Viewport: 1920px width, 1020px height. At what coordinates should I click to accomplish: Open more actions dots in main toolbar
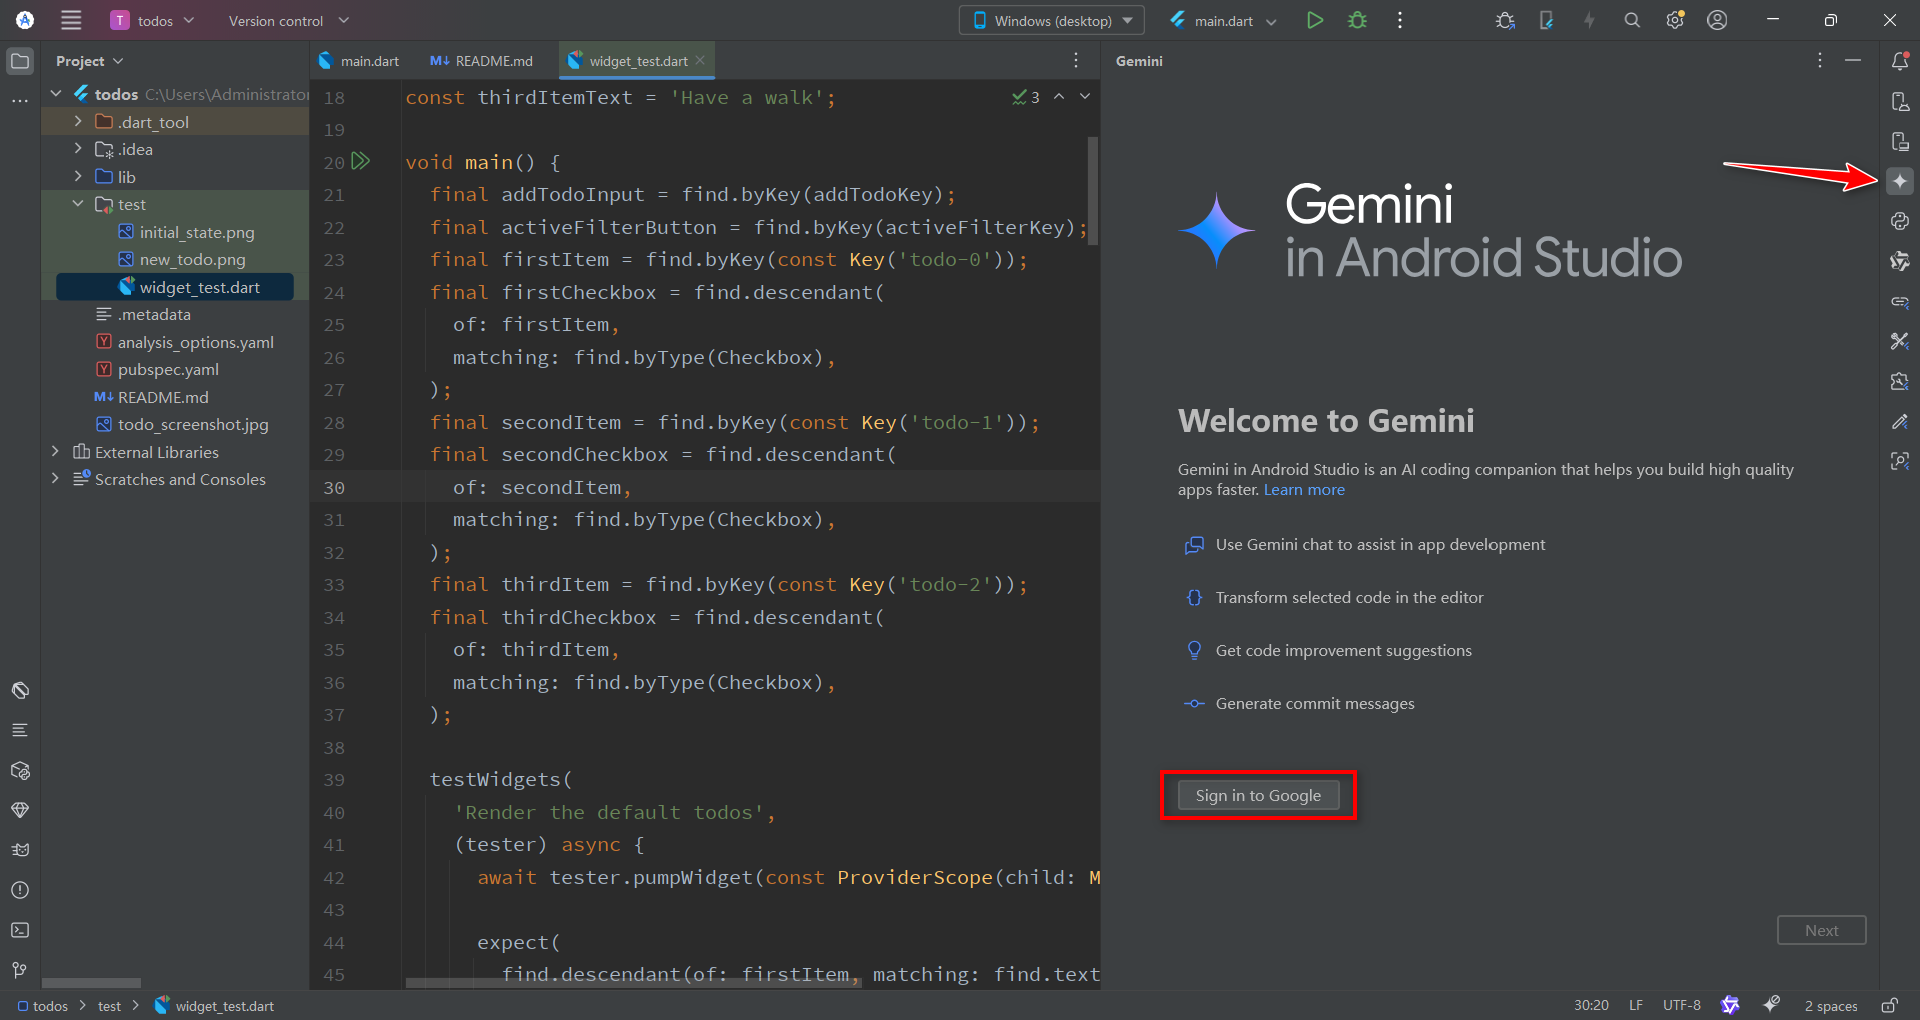(1400, 20)
